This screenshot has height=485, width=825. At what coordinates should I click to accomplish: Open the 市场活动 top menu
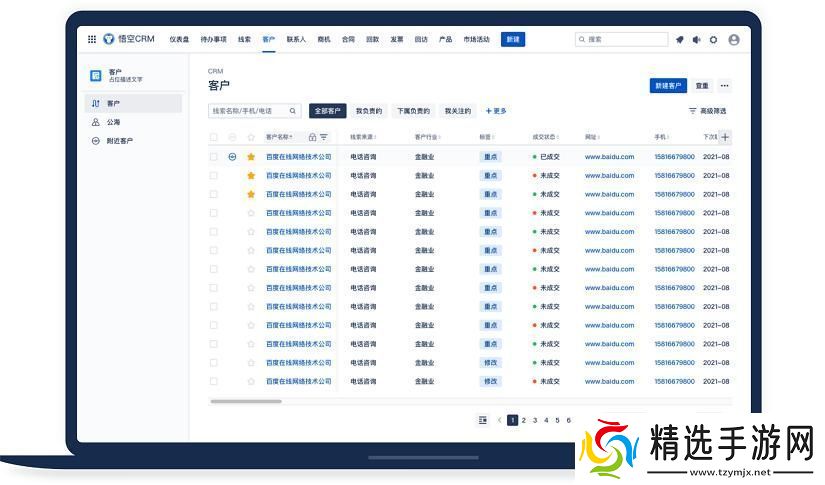tap(476, 39)
